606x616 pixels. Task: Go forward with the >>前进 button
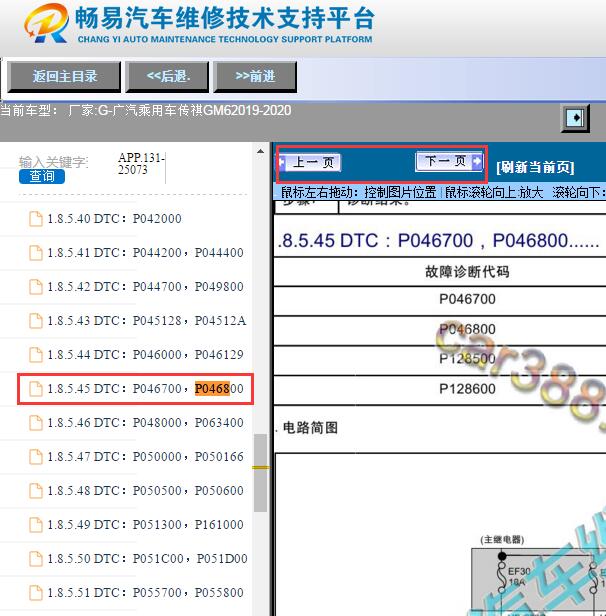[255, 77]
